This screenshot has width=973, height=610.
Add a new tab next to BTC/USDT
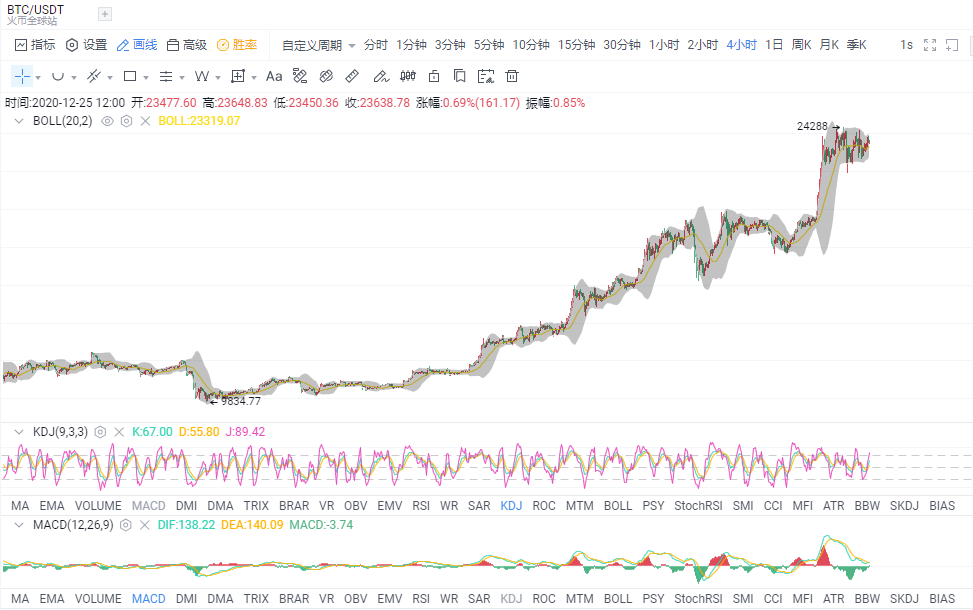(x=105, y=14)
